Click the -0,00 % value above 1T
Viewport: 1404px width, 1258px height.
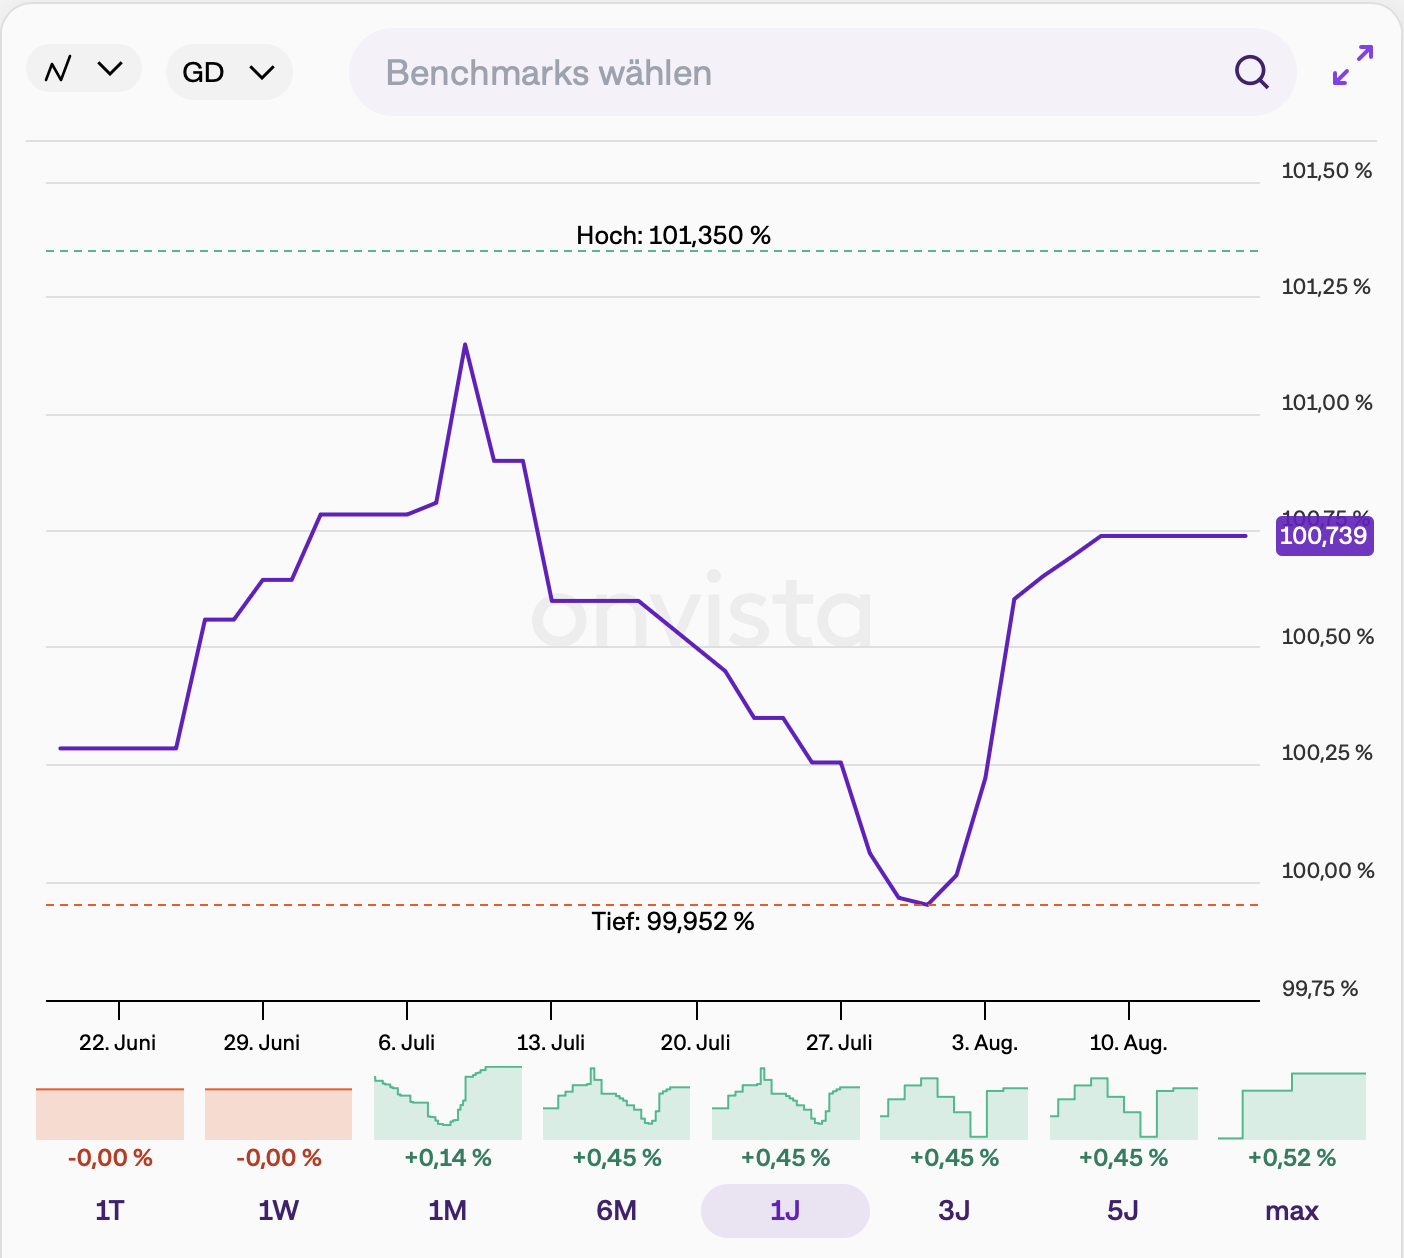(110, 1158)
